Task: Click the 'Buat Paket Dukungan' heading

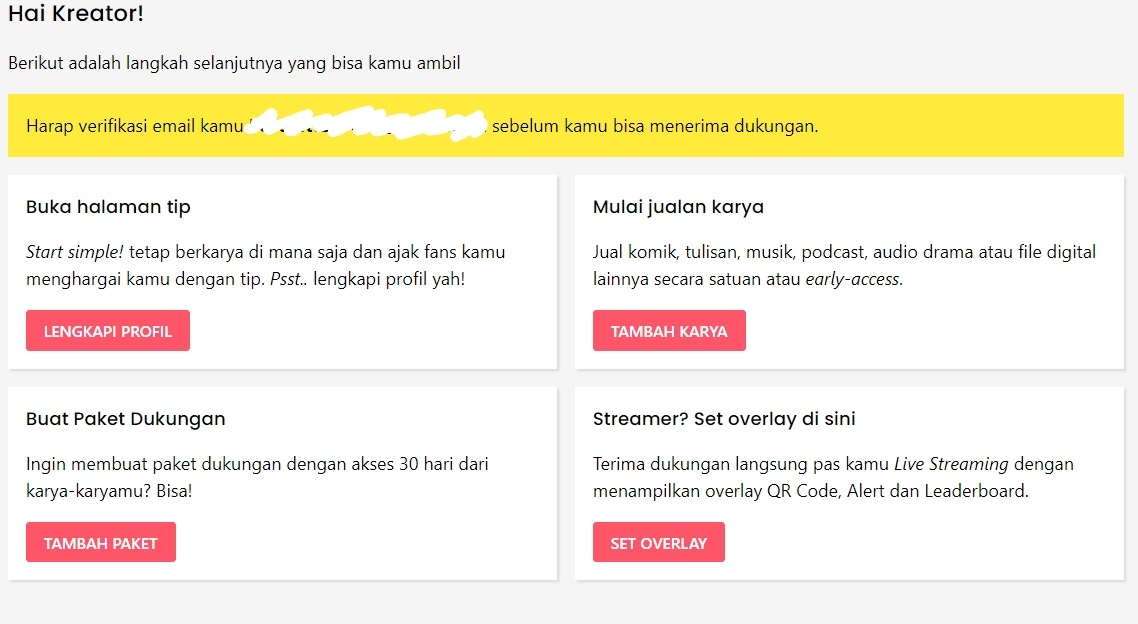Action: [126, 419]
